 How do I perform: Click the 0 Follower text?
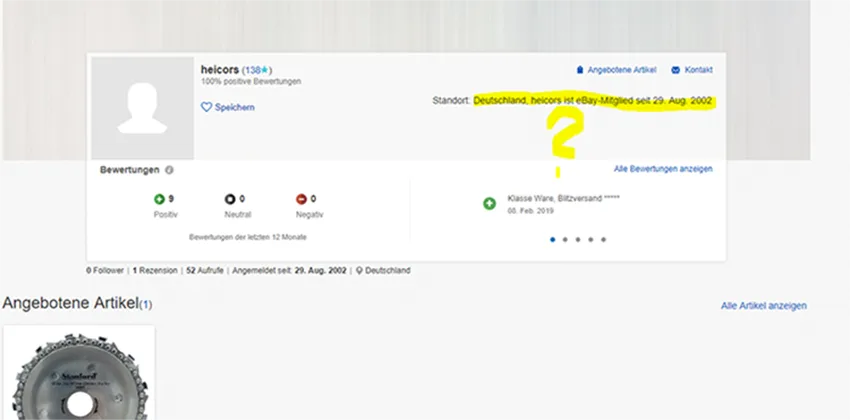point(105,270)
